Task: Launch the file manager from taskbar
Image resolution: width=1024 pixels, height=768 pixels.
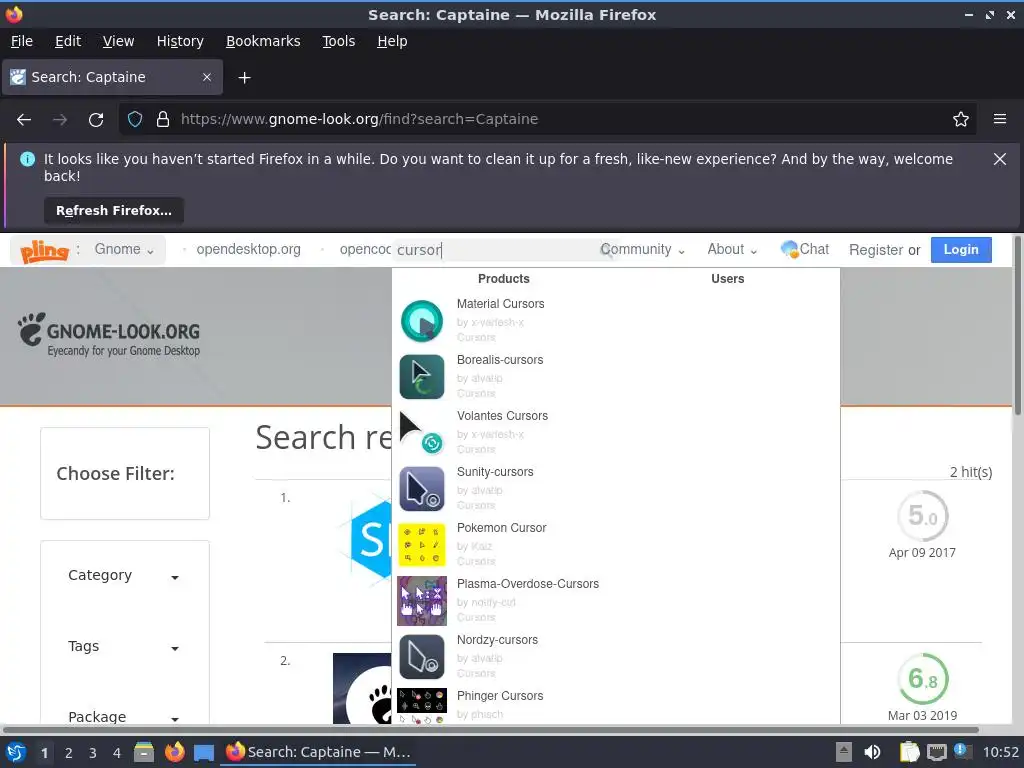Action: [x=144, y=752]
